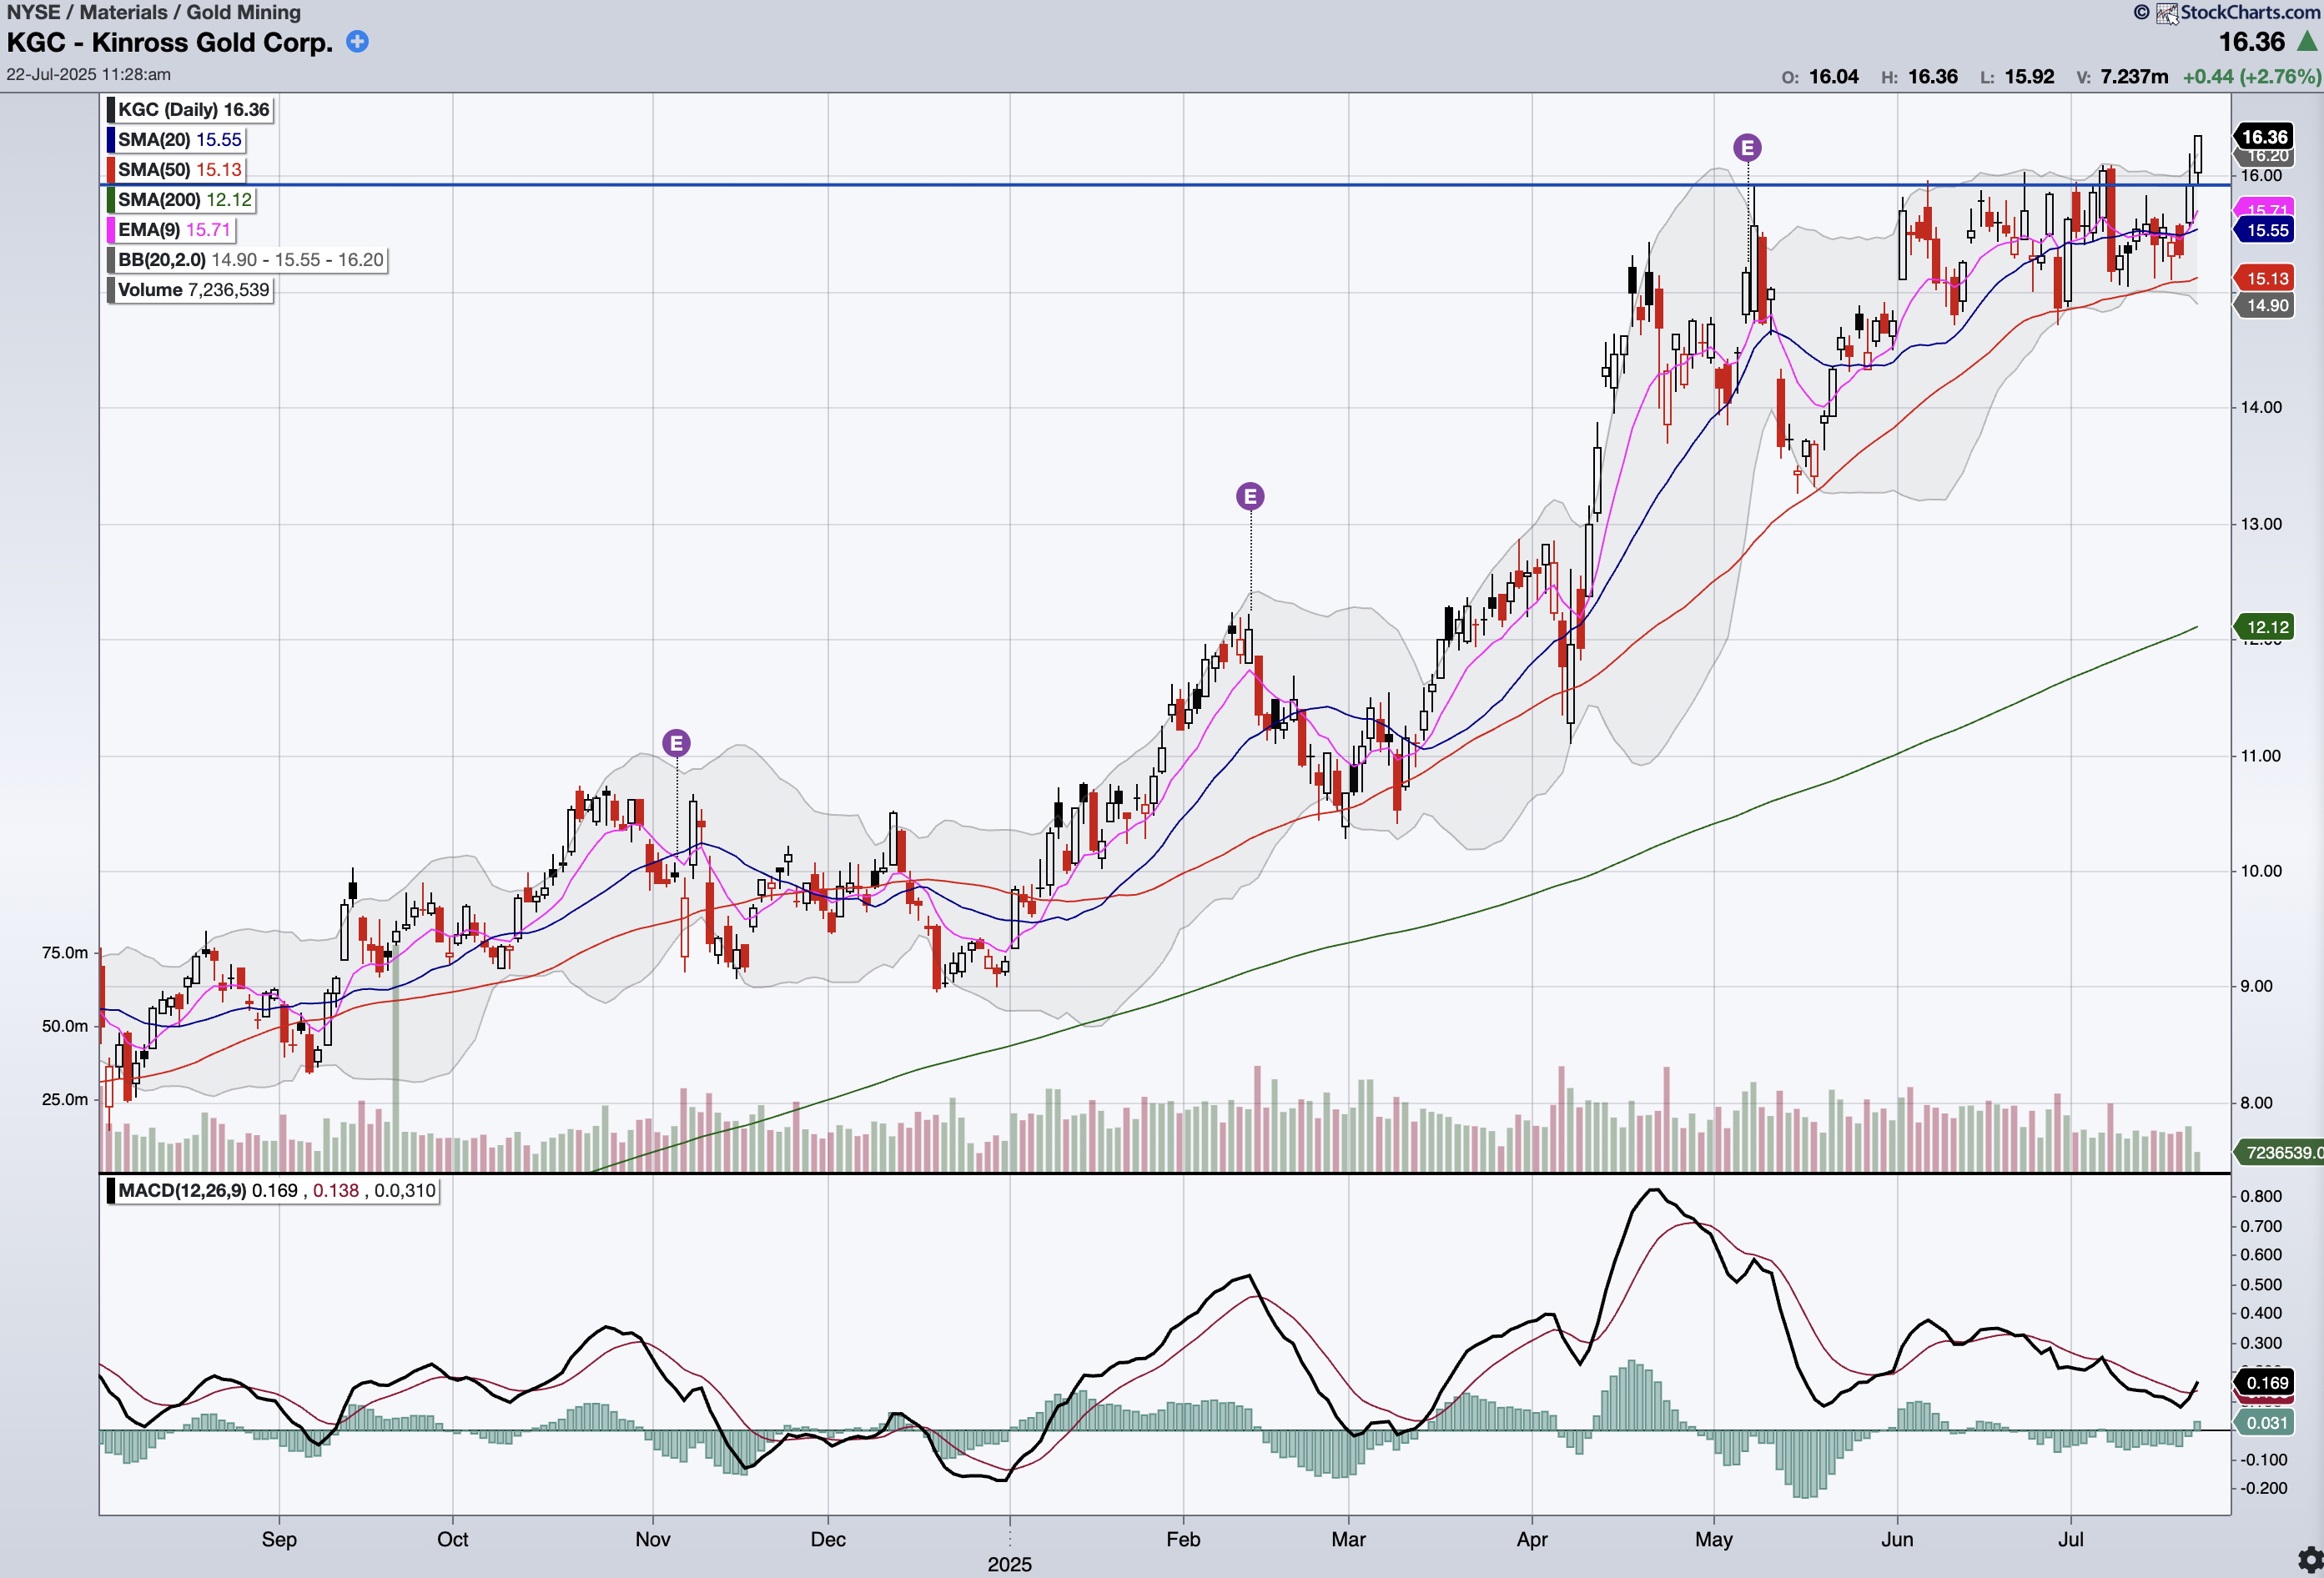Click the blue 15.55 SMA price tag
The image size is (2324, 1578).
tap(2266, 230)
